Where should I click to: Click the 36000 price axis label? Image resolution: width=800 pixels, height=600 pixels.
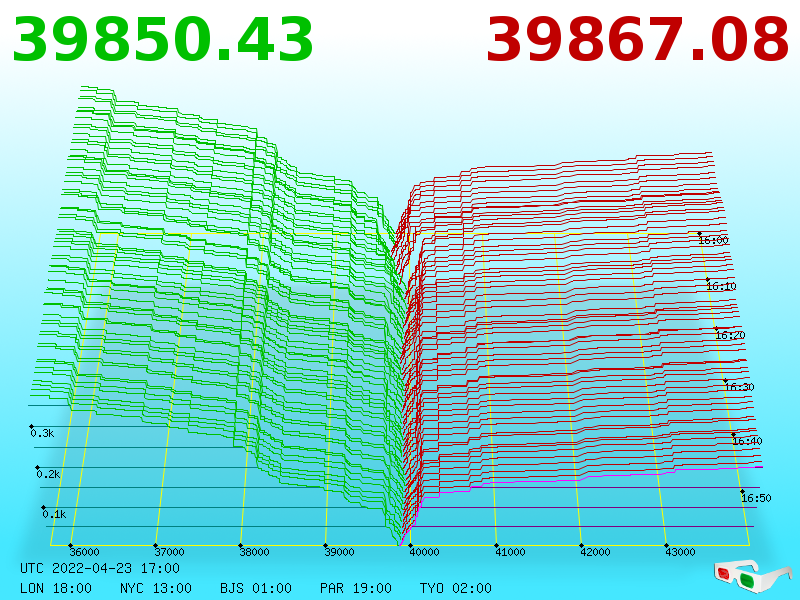click(x=85, y=552)
